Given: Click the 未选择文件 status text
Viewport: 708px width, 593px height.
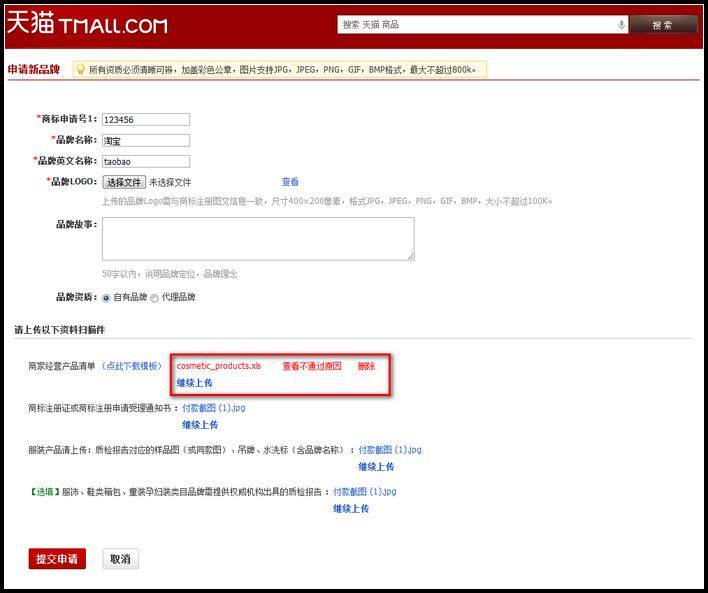Looking at the screenshot, I should tap(170, 183).
